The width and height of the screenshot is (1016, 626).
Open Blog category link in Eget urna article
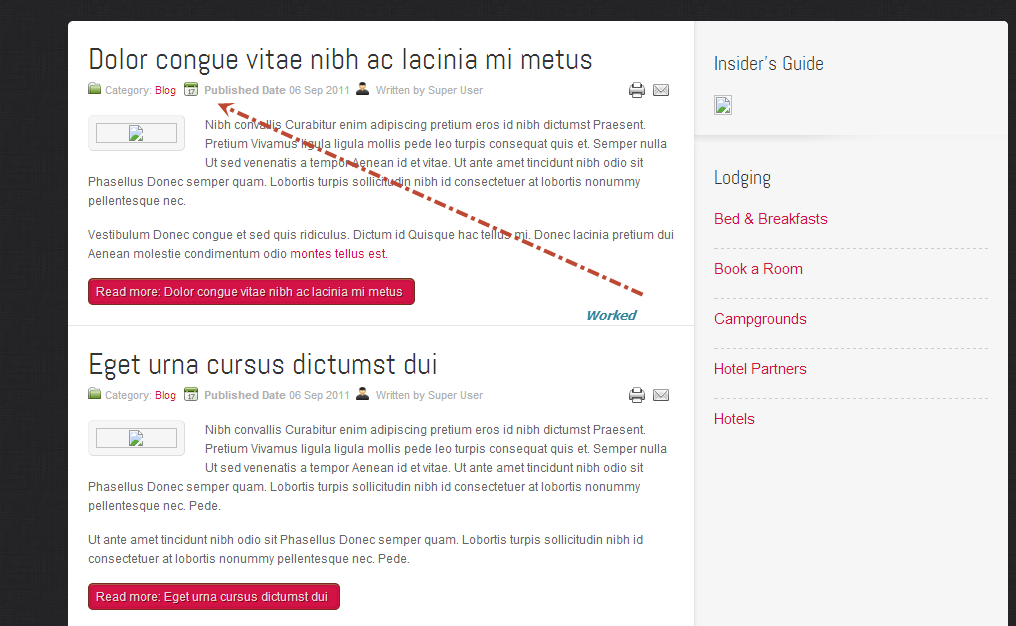[165, 395]
